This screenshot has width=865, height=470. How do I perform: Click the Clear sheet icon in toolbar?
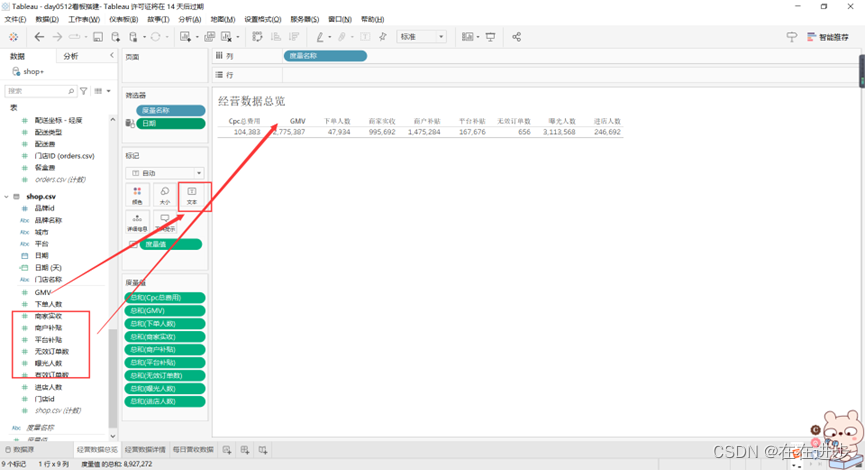226,37
